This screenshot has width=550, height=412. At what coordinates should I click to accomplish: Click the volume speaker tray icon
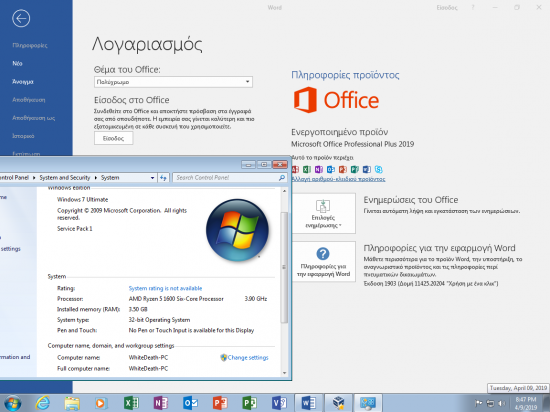click(502, 403)
